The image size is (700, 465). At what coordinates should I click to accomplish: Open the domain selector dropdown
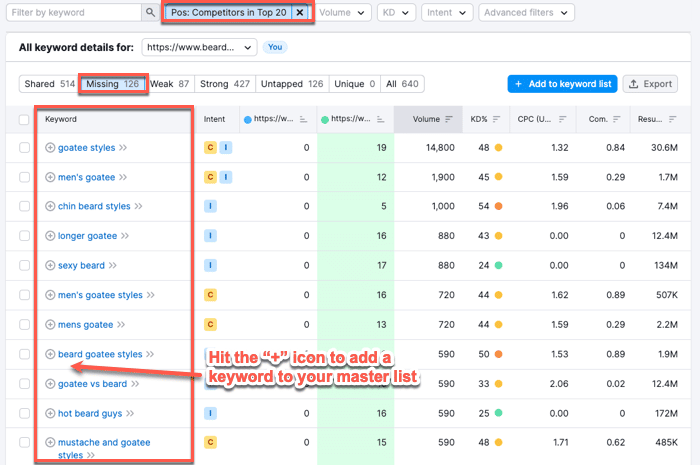pos(199,47)
